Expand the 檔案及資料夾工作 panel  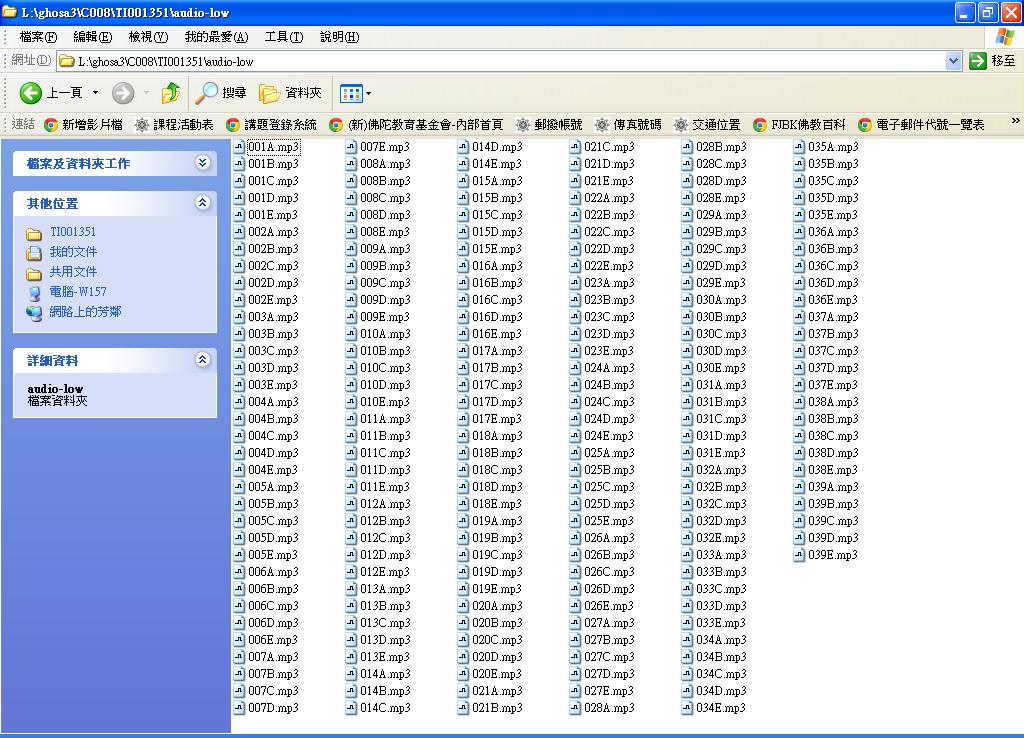click(x=203, y=163)
